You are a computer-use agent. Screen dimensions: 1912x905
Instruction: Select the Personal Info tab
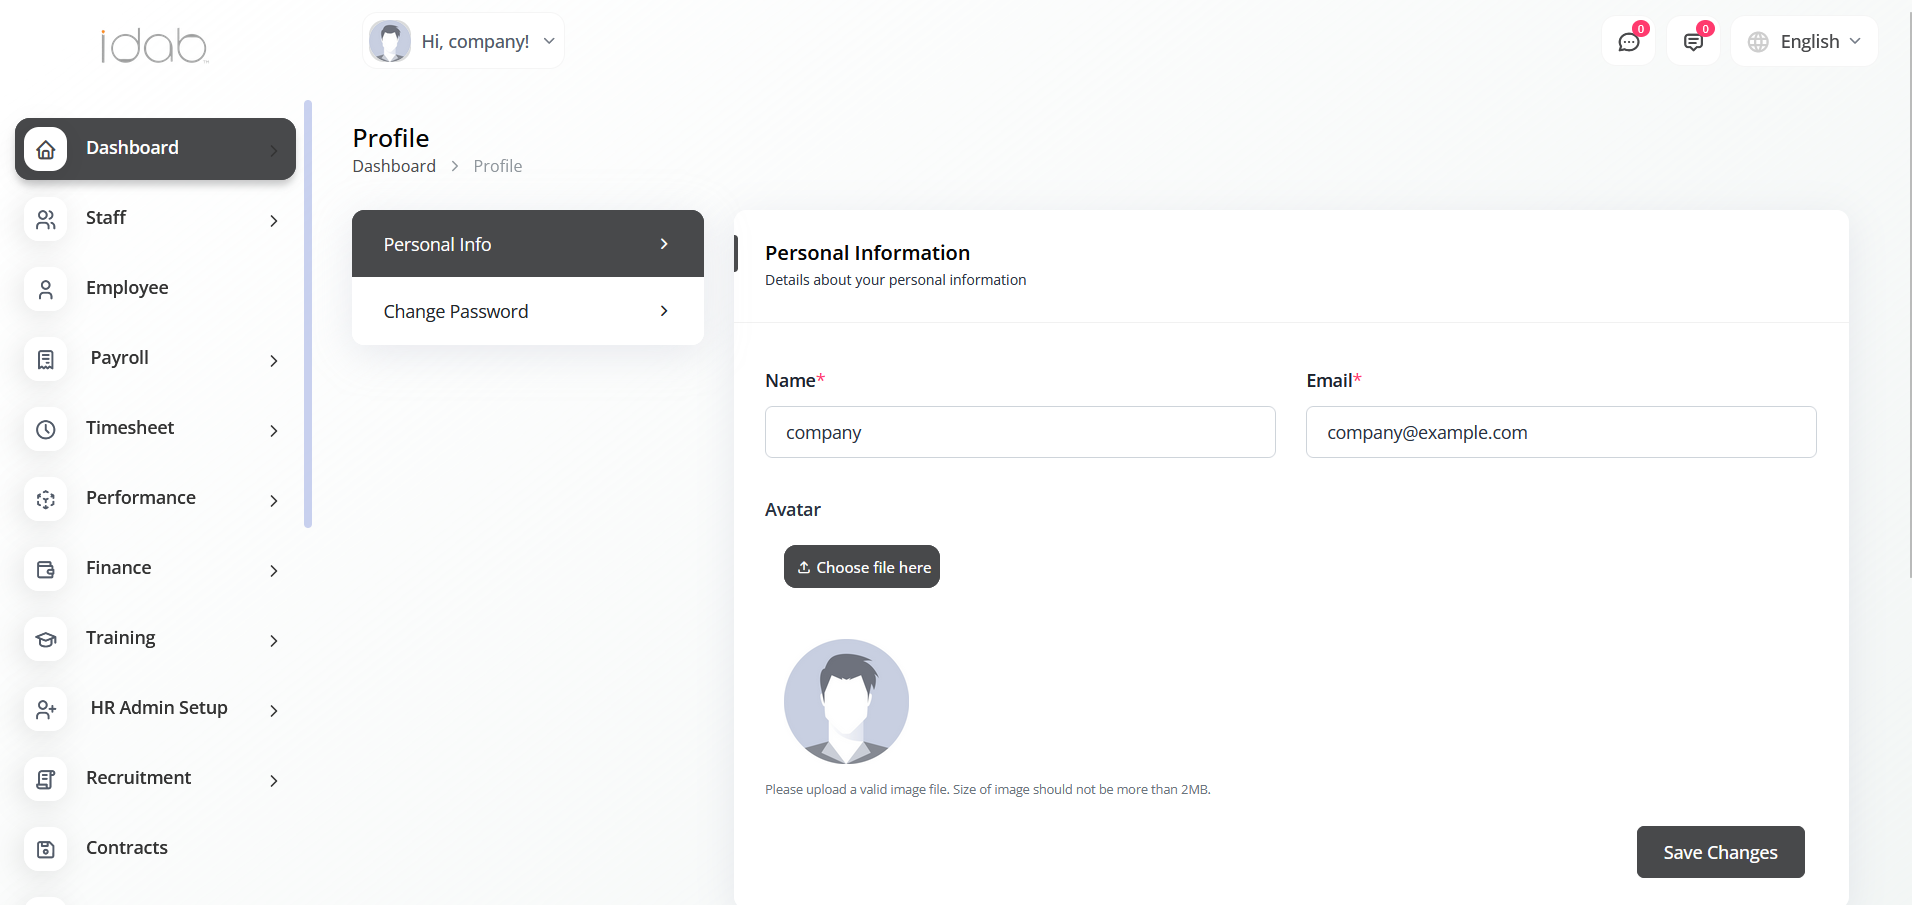tap(527, 244)
